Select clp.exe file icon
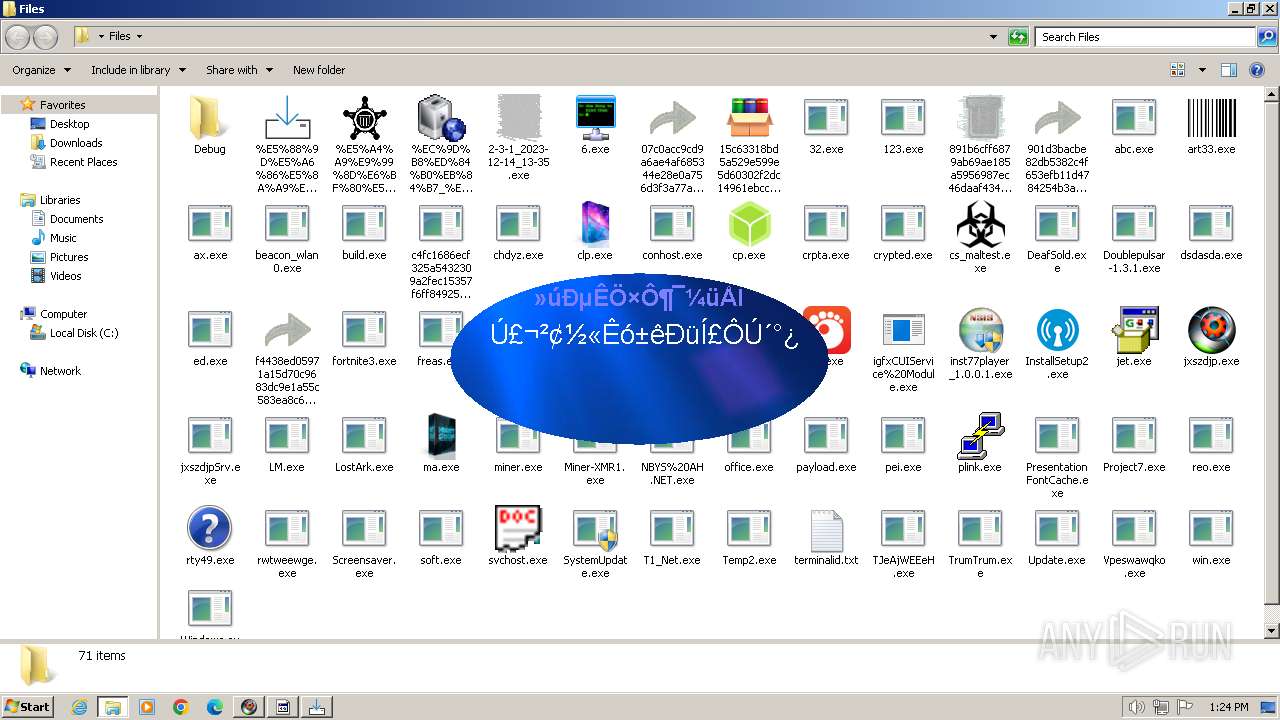 (x=595, y=224)
